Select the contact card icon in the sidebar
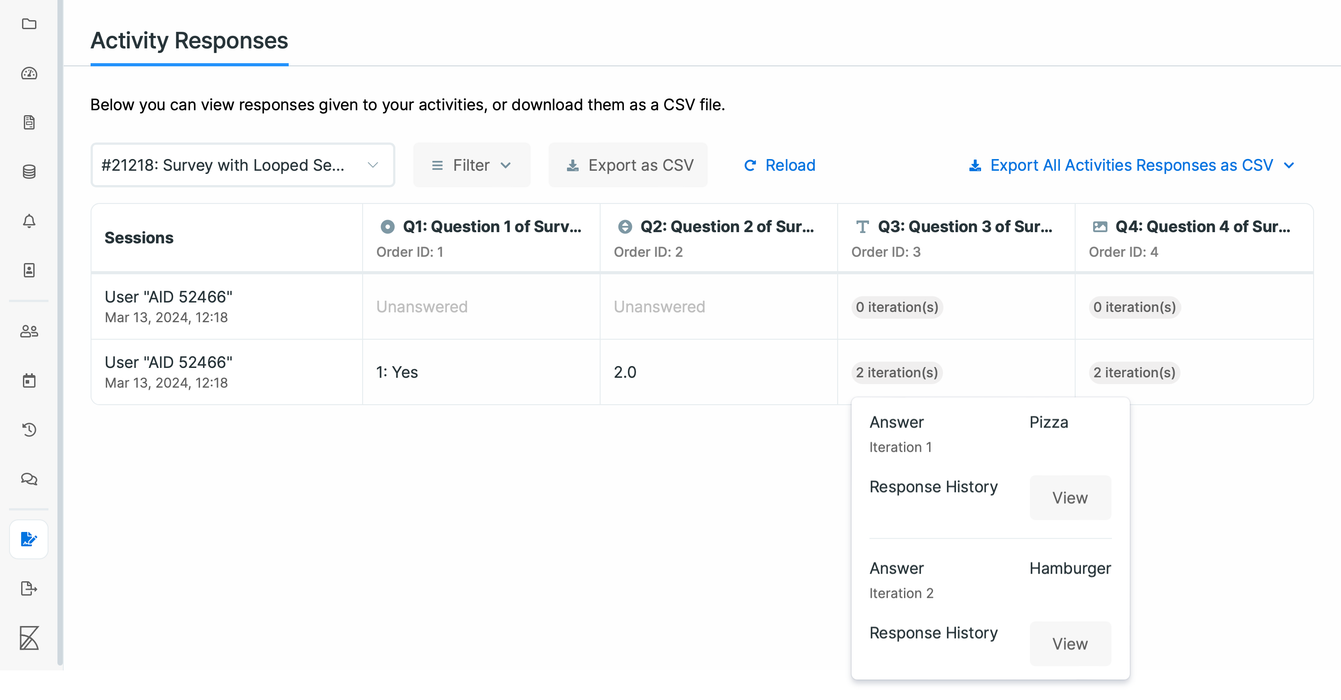Screen dimensions: 1341x700 pyautogui.click(x=28, y=270)
